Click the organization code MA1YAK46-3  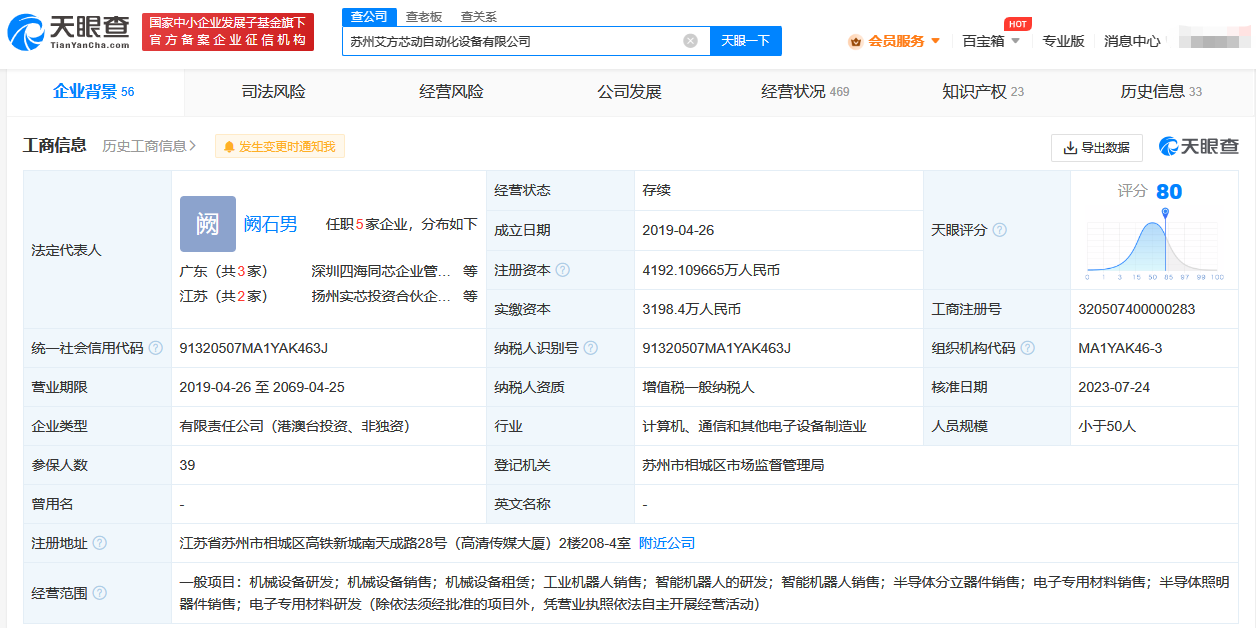(x=1120, y=348)
